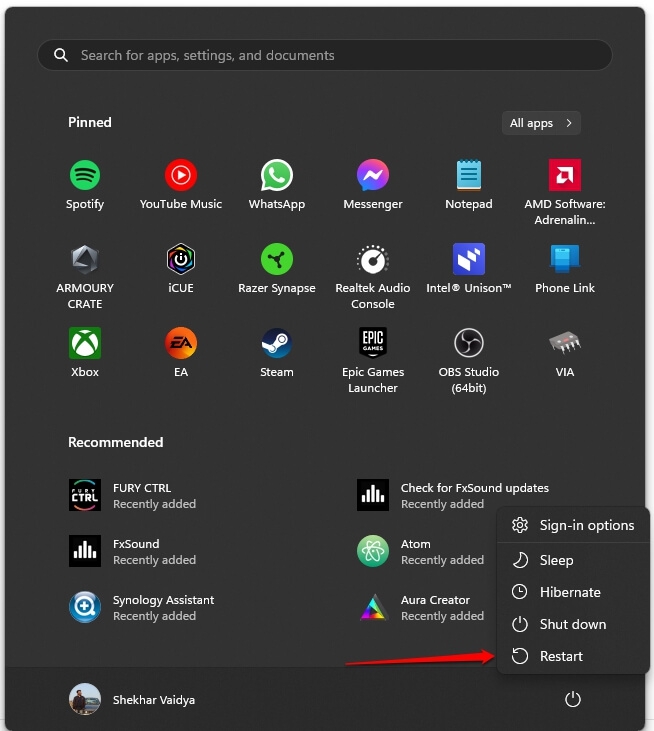Open recommended FURY CTRL item

(x=142, y=495)
